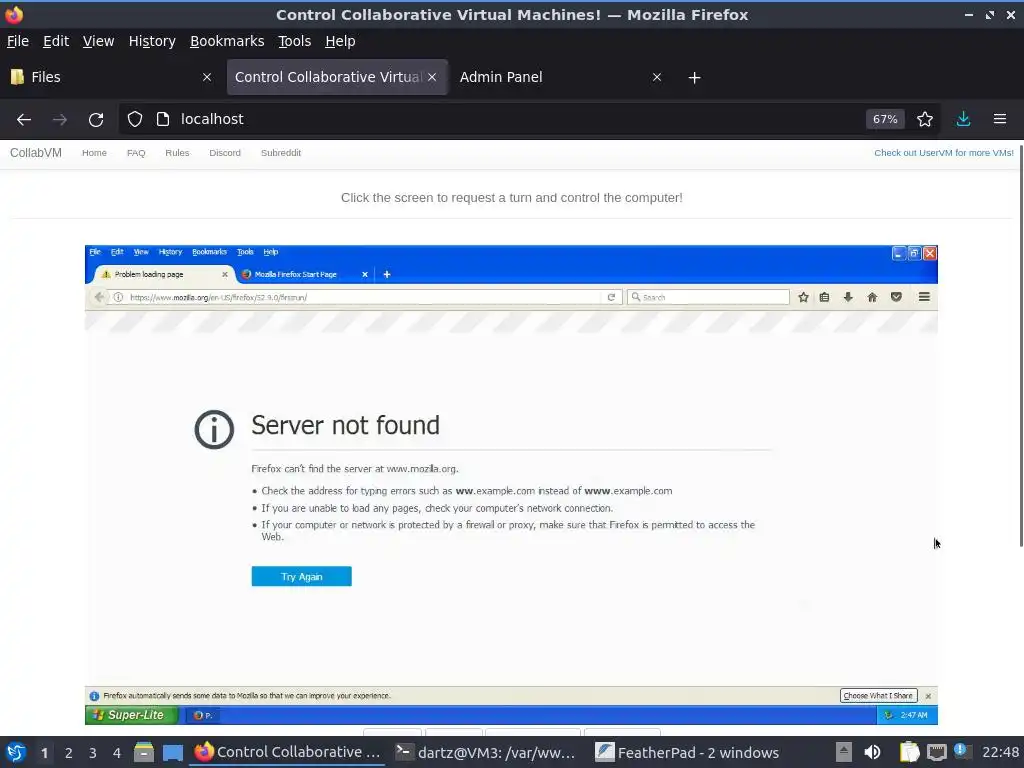Open the downloads arrow in VM Firefox toolbar
This screenshot has height=768, width=1024.
848,297
